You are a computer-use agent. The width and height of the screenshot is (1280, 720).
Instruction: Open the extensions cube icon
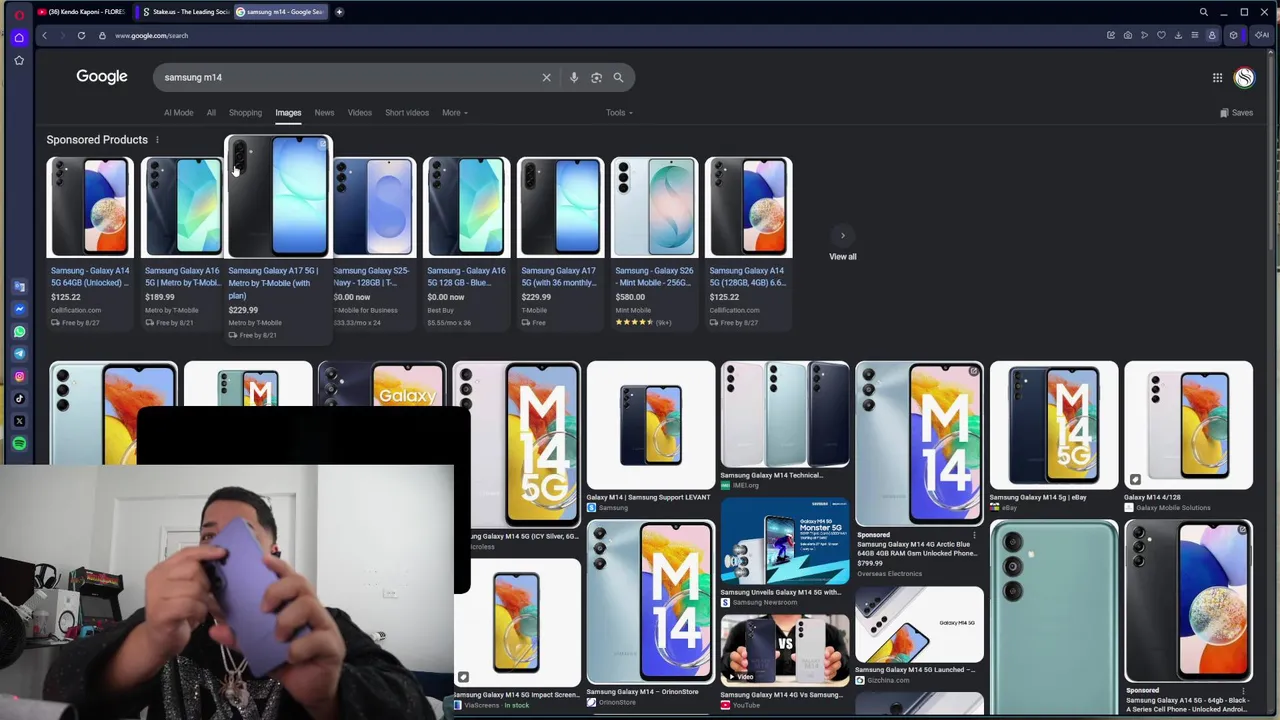pos(1233,36)
